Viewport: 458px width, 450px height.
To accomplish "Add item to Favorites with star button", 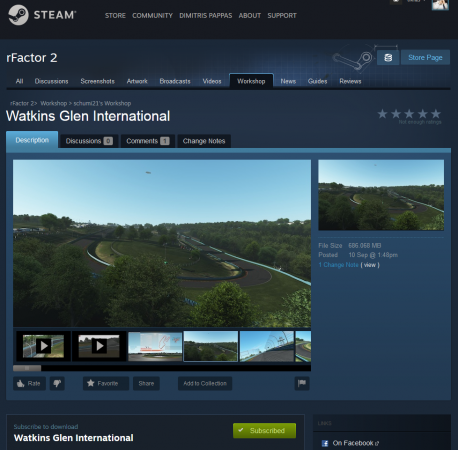I will point(106,383).
